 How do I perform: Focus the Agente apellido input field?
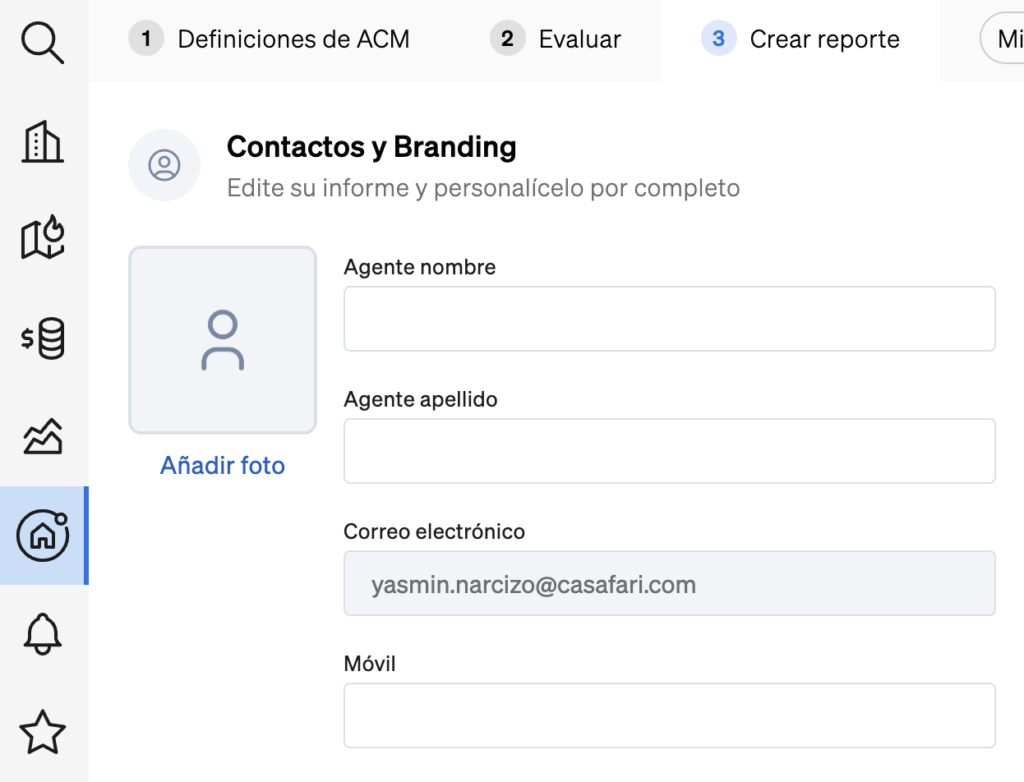(669, 451)
